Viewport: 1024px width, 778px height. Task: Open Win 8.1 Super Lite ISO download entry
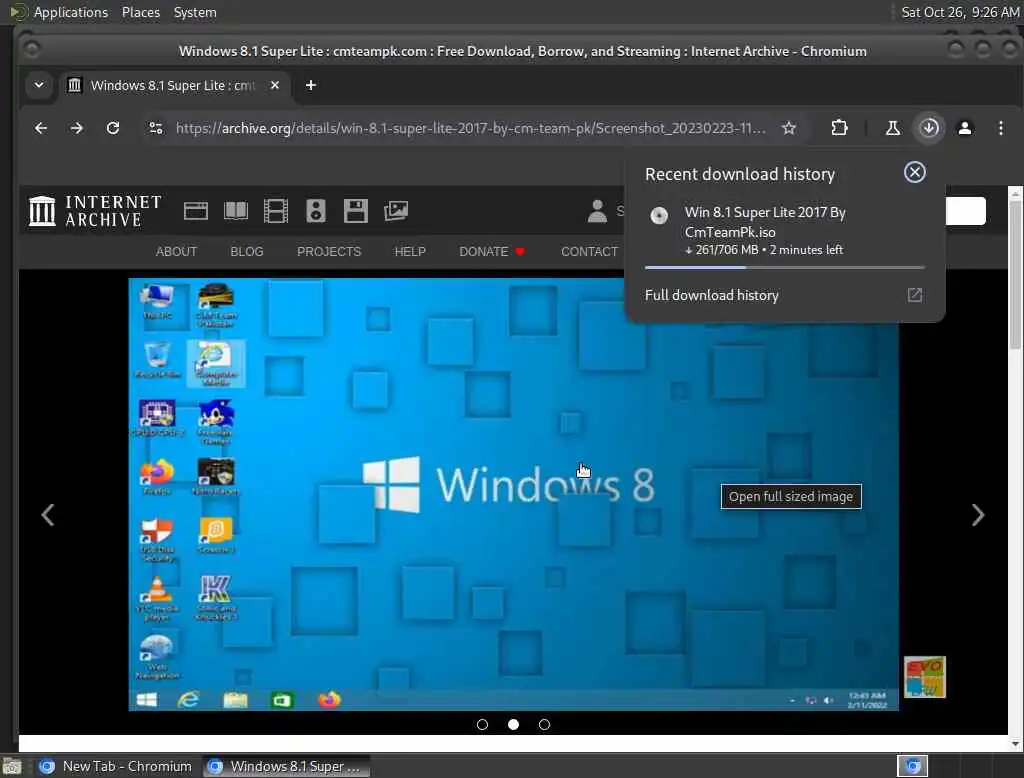click(x=784, y=231)
